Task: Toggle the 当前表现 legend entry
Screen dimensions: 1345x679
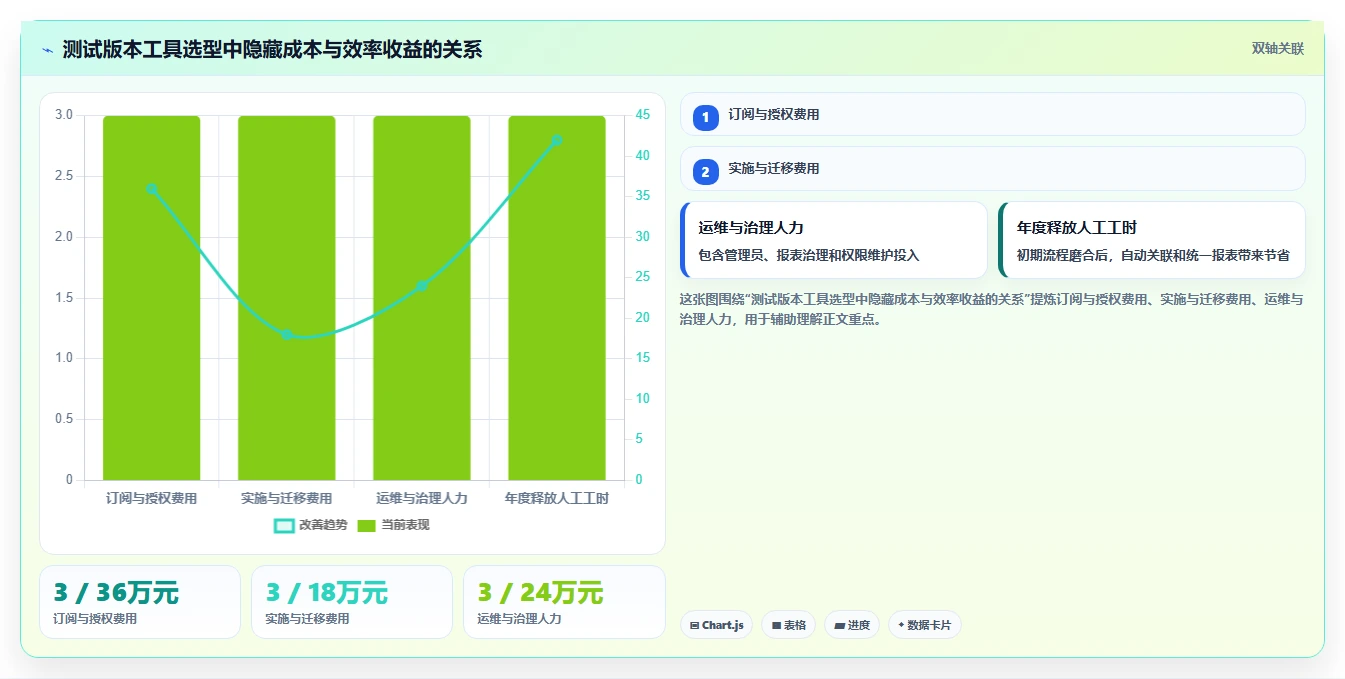Action: click(x=393, y=525)
